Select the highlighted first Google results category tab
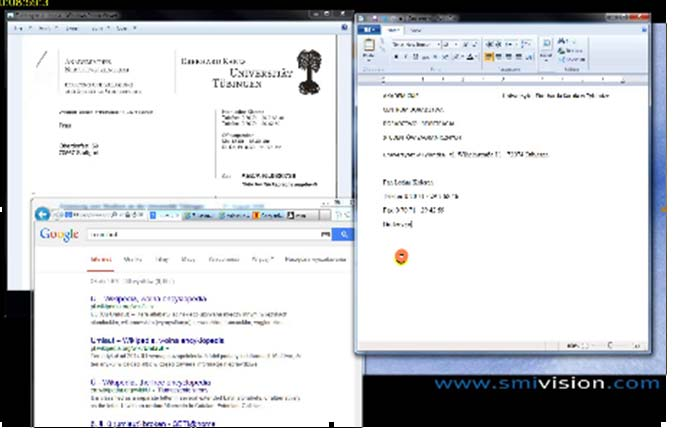The height and width of the screenshot is (433, 676). tap(101, 259)
